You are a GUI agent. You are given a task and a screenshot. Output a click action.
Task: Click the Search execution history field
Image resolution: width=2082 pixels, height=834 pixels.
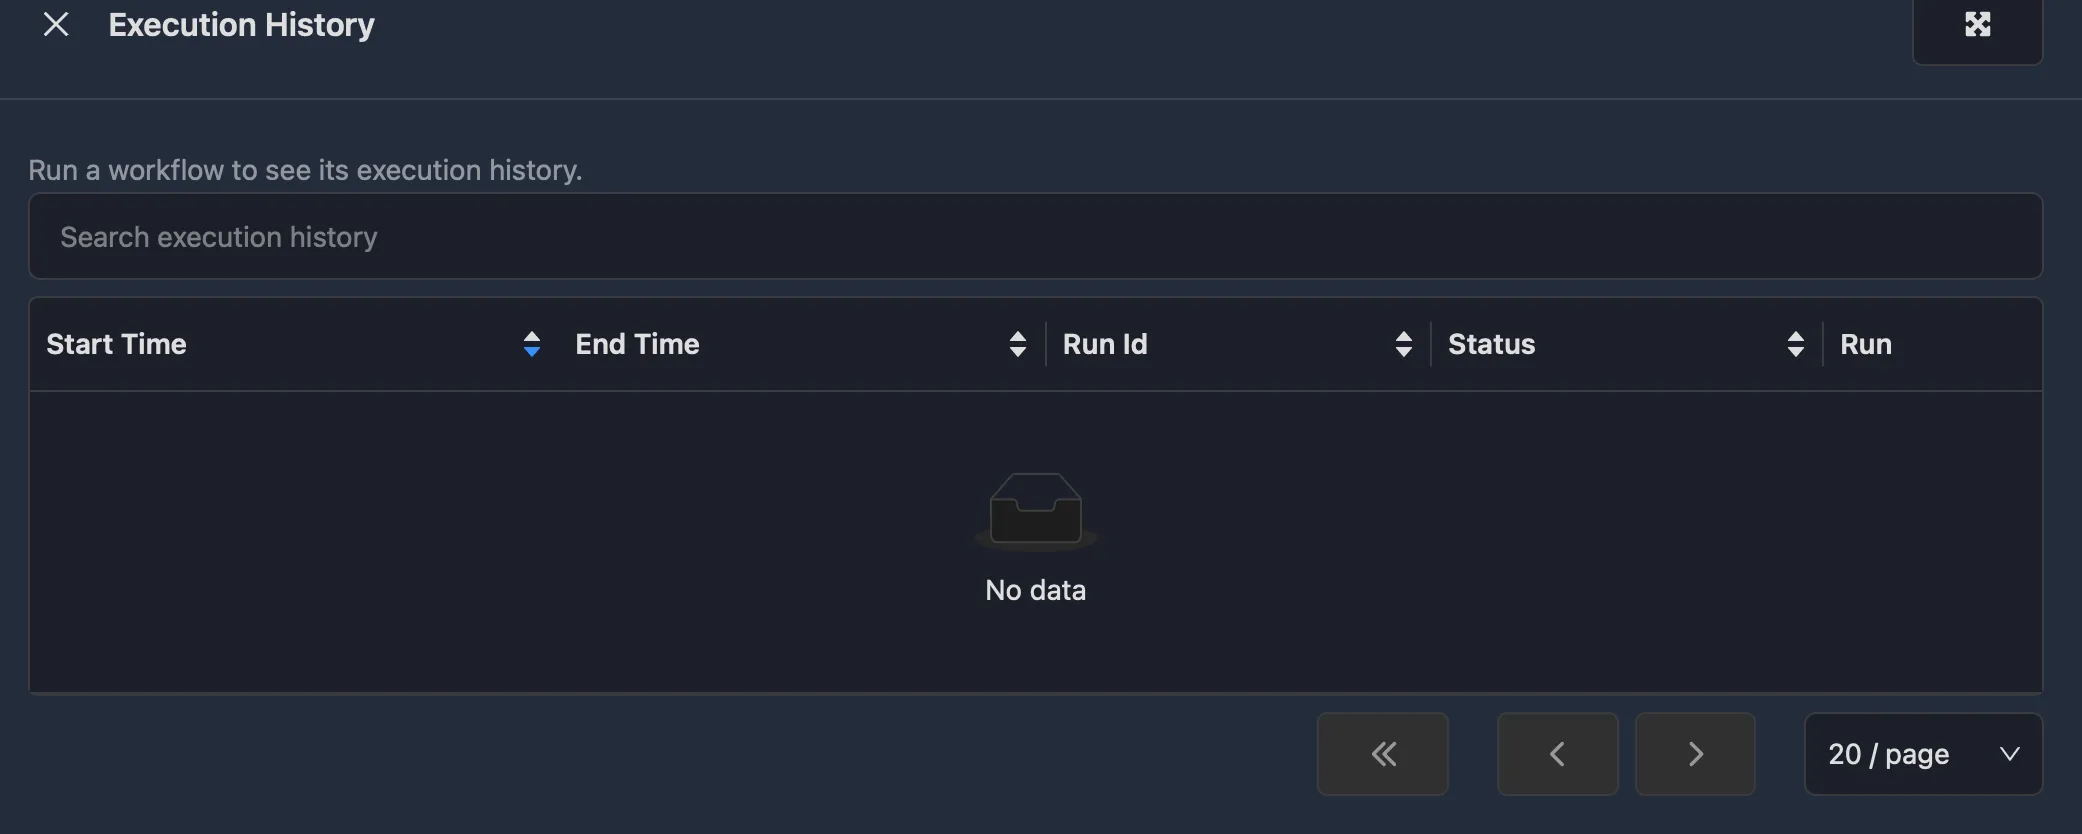coord(1035,237)
